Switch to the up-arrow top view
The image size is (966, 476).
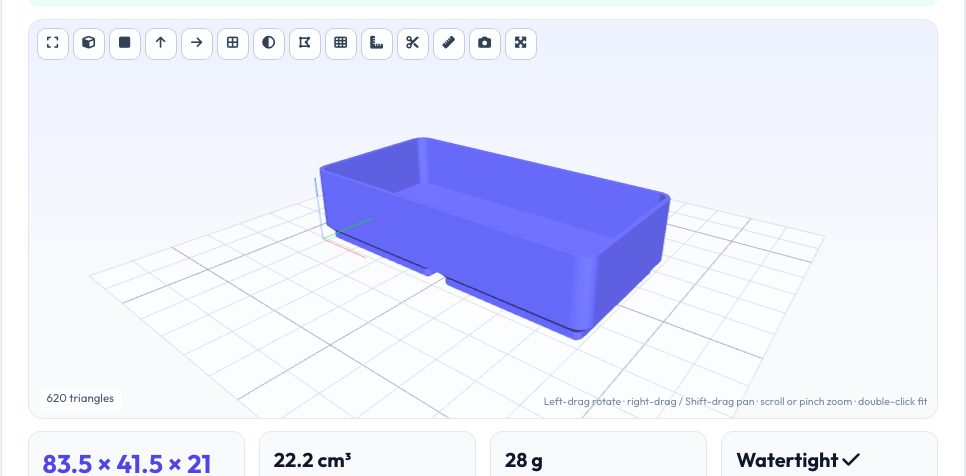tap(161, 44)
